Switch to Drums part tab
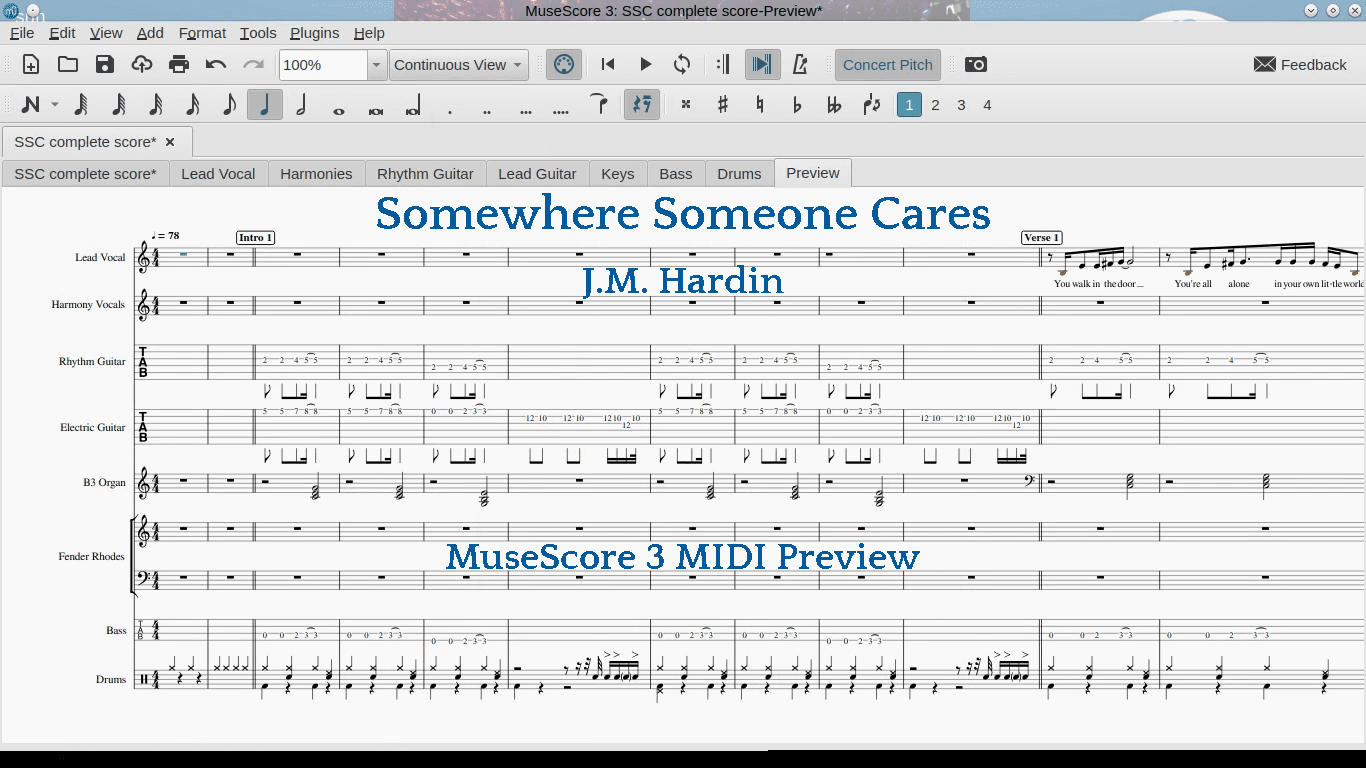The image size is (1366, 768). [739, 174]
